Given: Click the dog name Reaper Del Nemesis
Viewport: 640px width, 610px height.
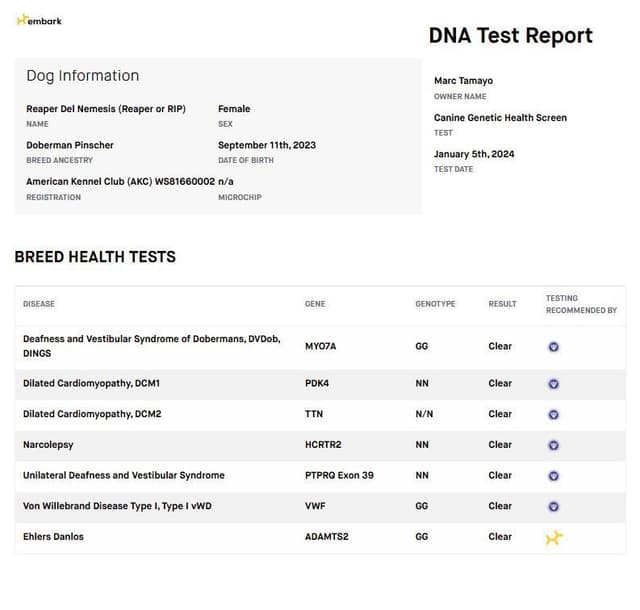Looking at the screenshot, I should click(x=106, y=109).
